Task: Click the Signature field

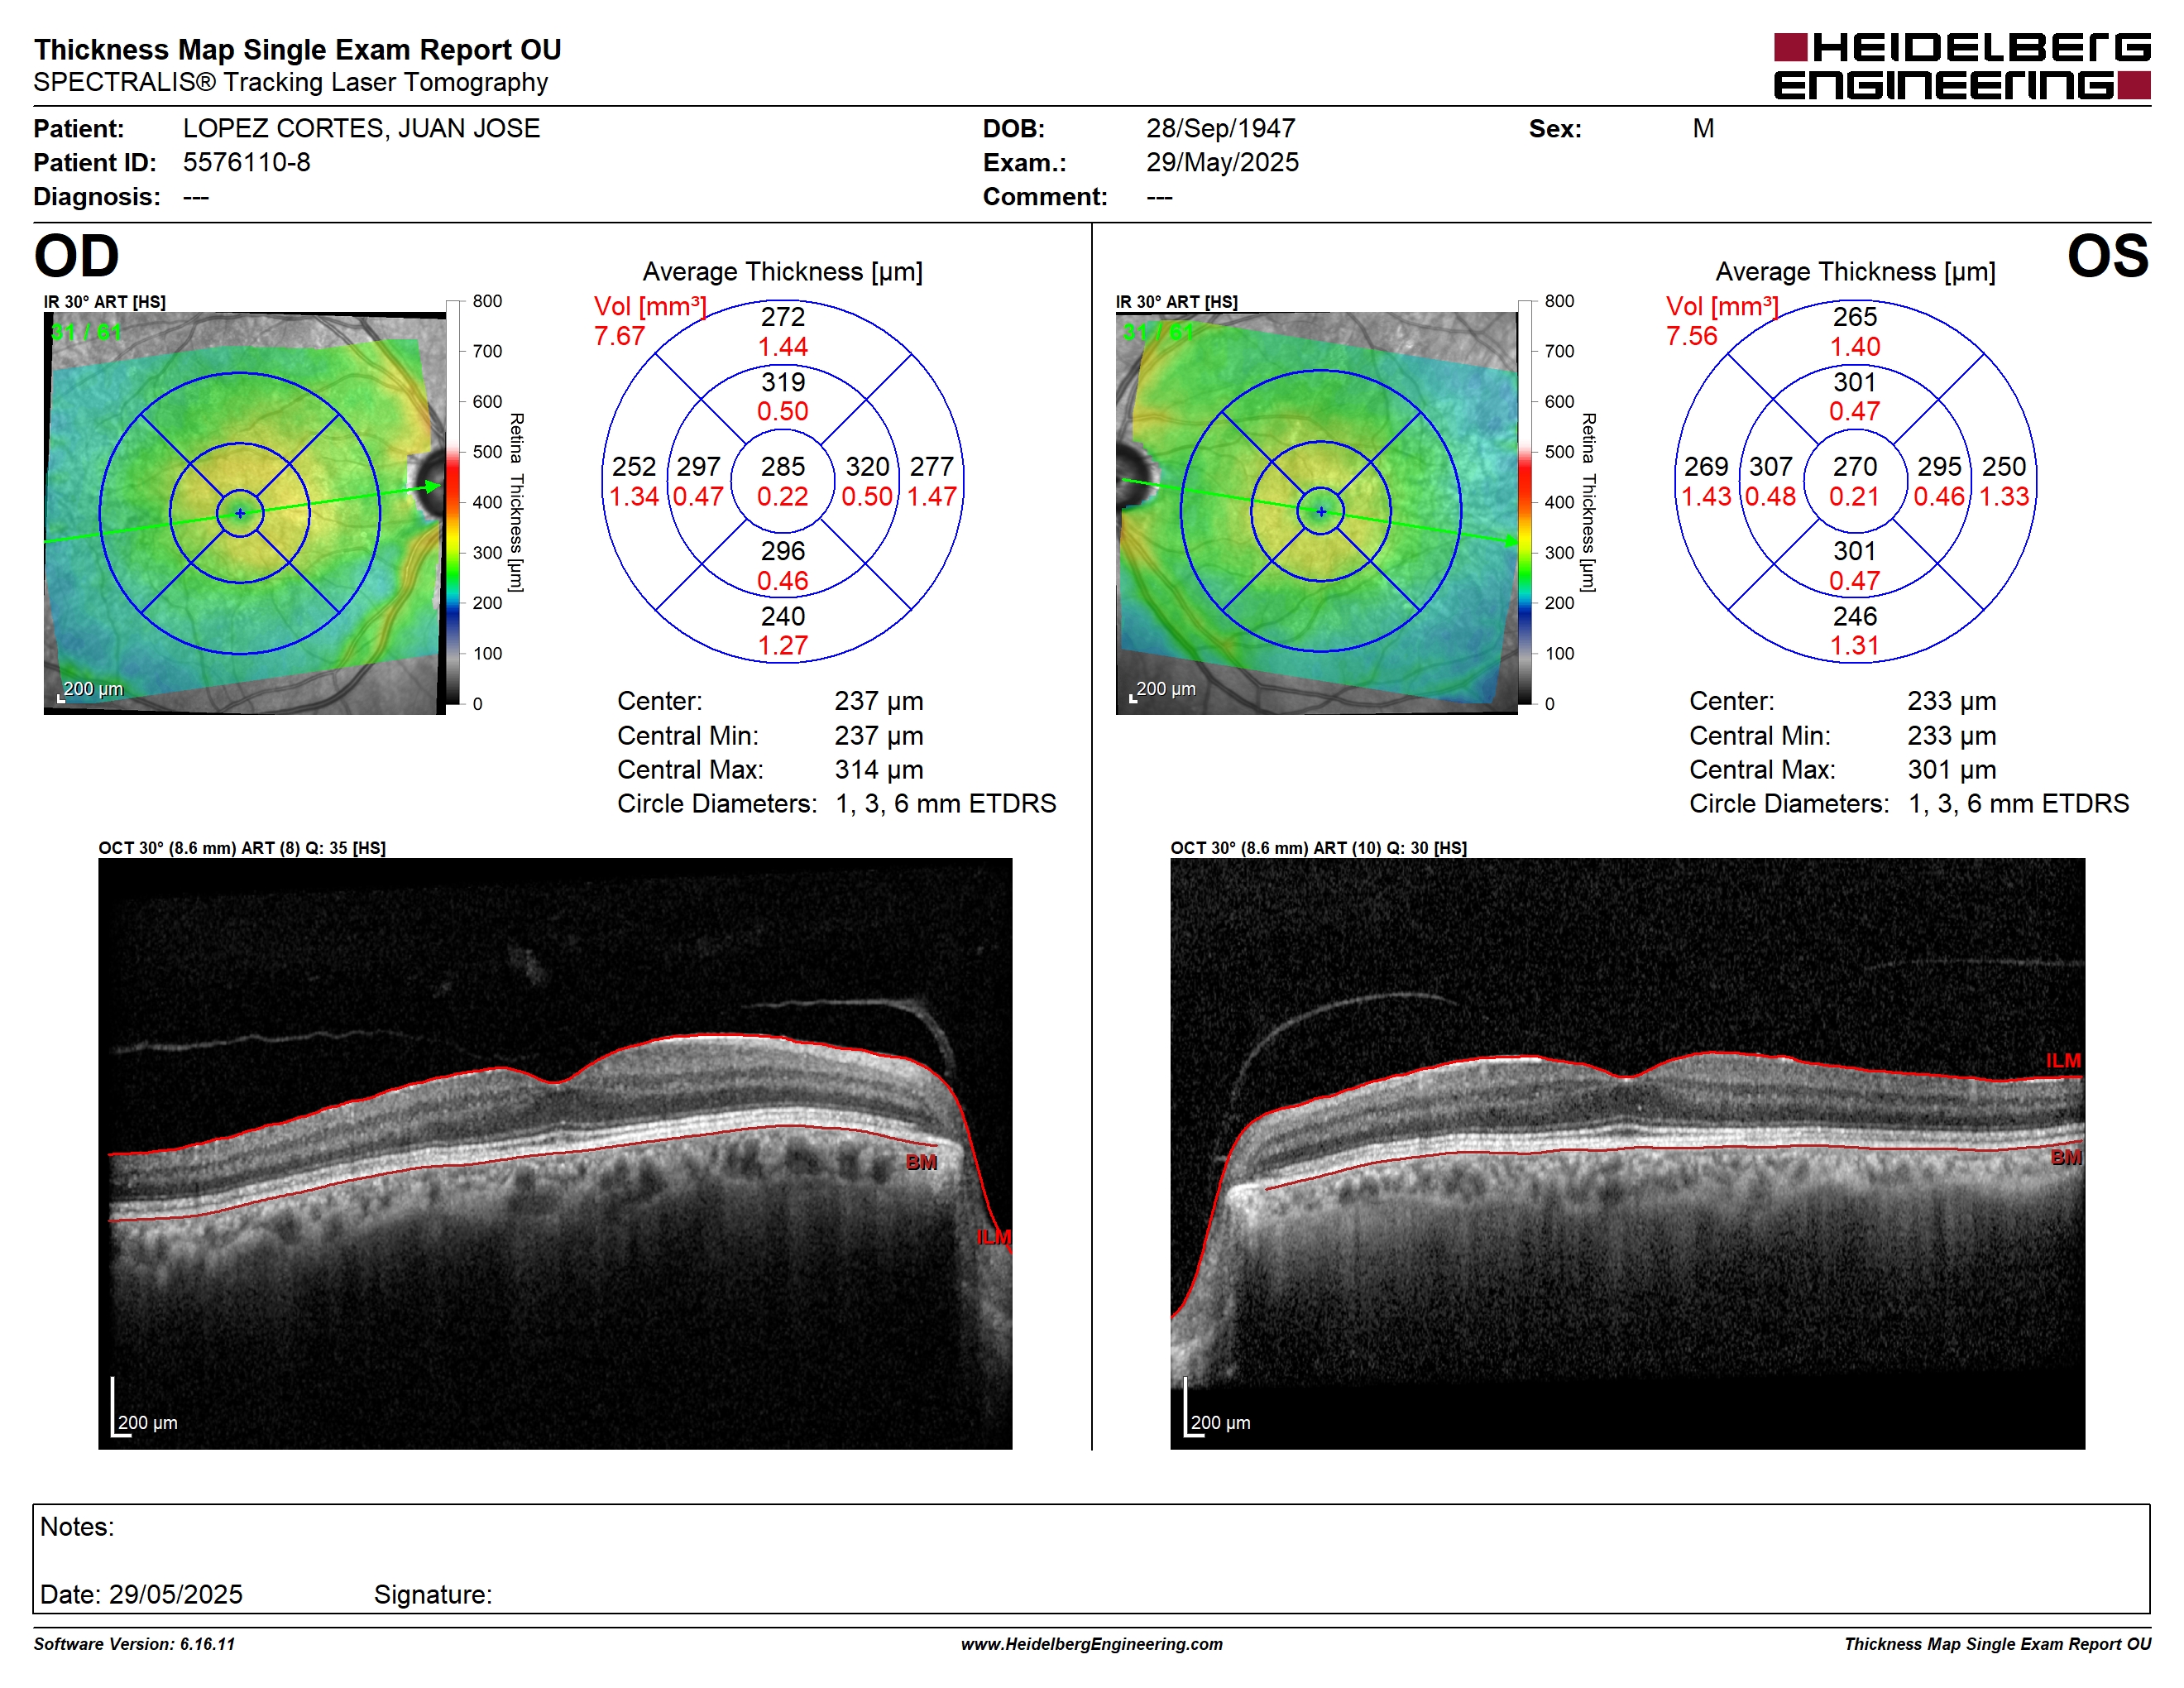Action: pyautogui.click(x=433, y=1594)
